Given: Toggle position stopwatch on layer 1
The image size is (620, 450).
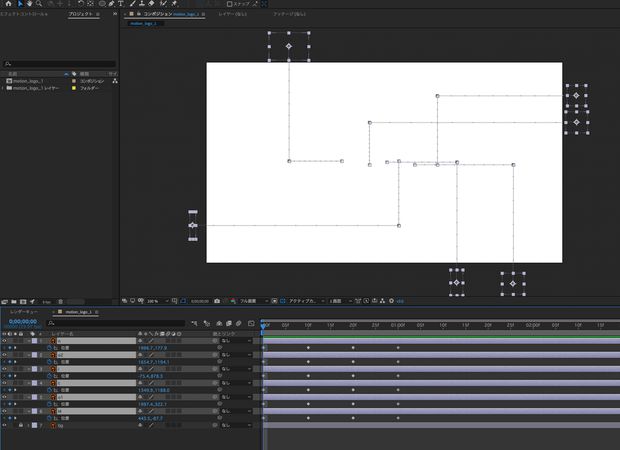Looking at the screenshot, I should pyautogui.click(x=49, y=348).
